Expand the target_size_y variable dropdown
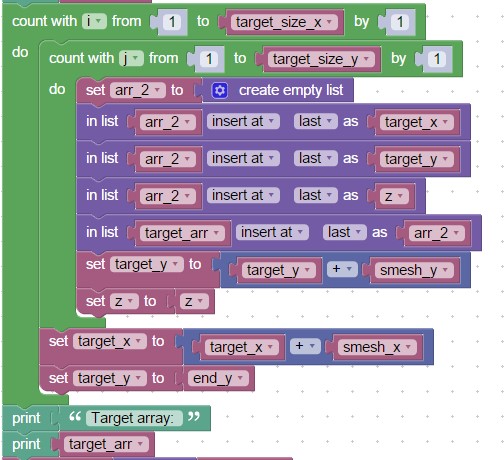The height and width of the screenshot is (460, 504). coord(321,59)
